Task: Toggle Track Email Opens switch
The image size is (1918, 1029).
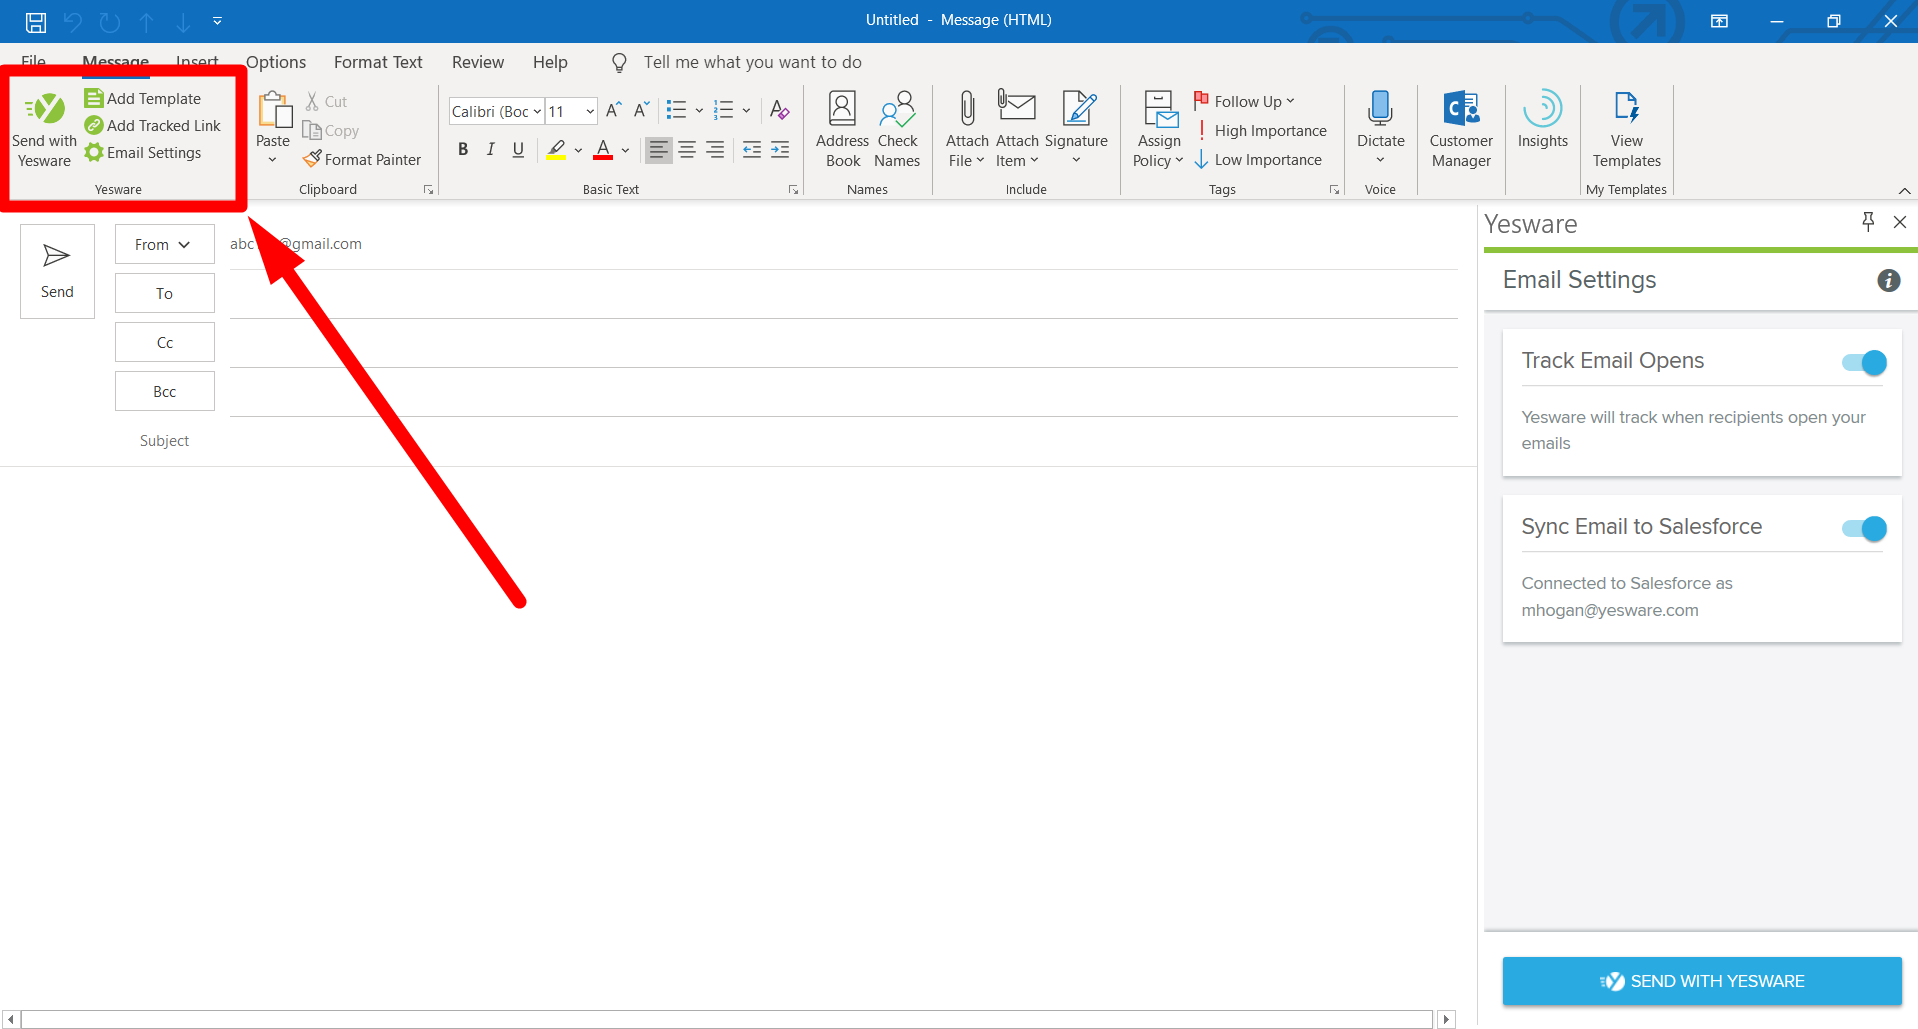Action: tap(1864, 362)
